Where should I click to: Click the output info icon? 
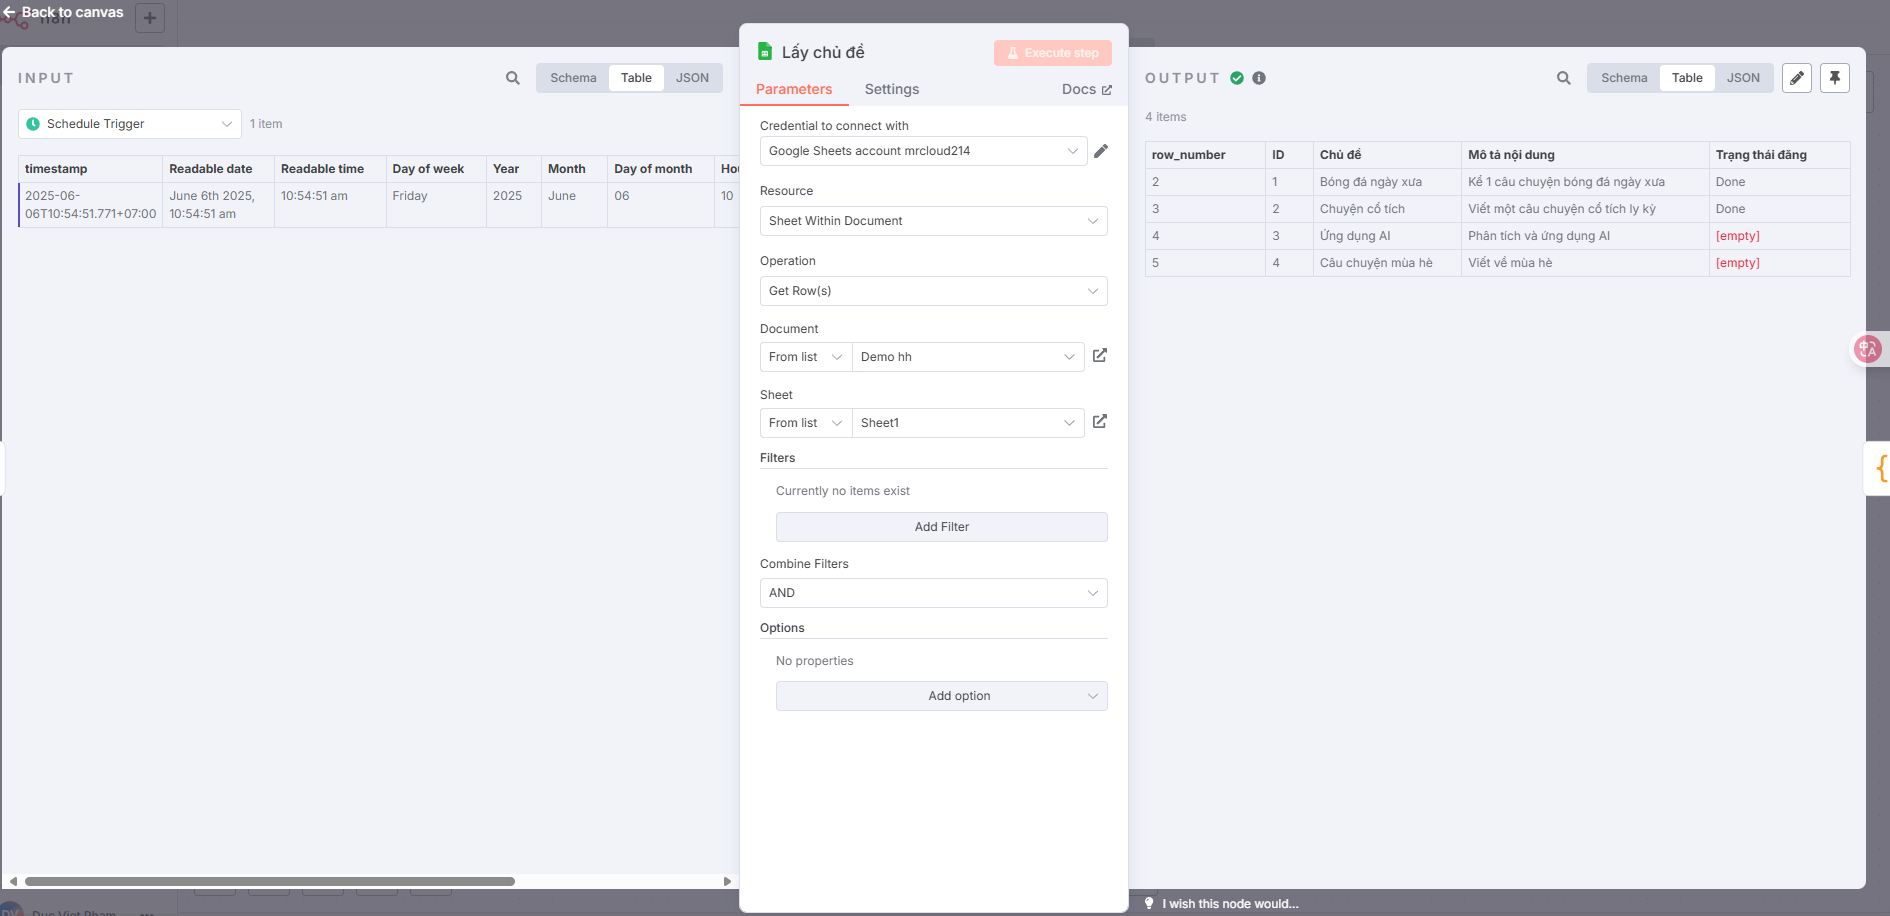(x=1259, y=78)
